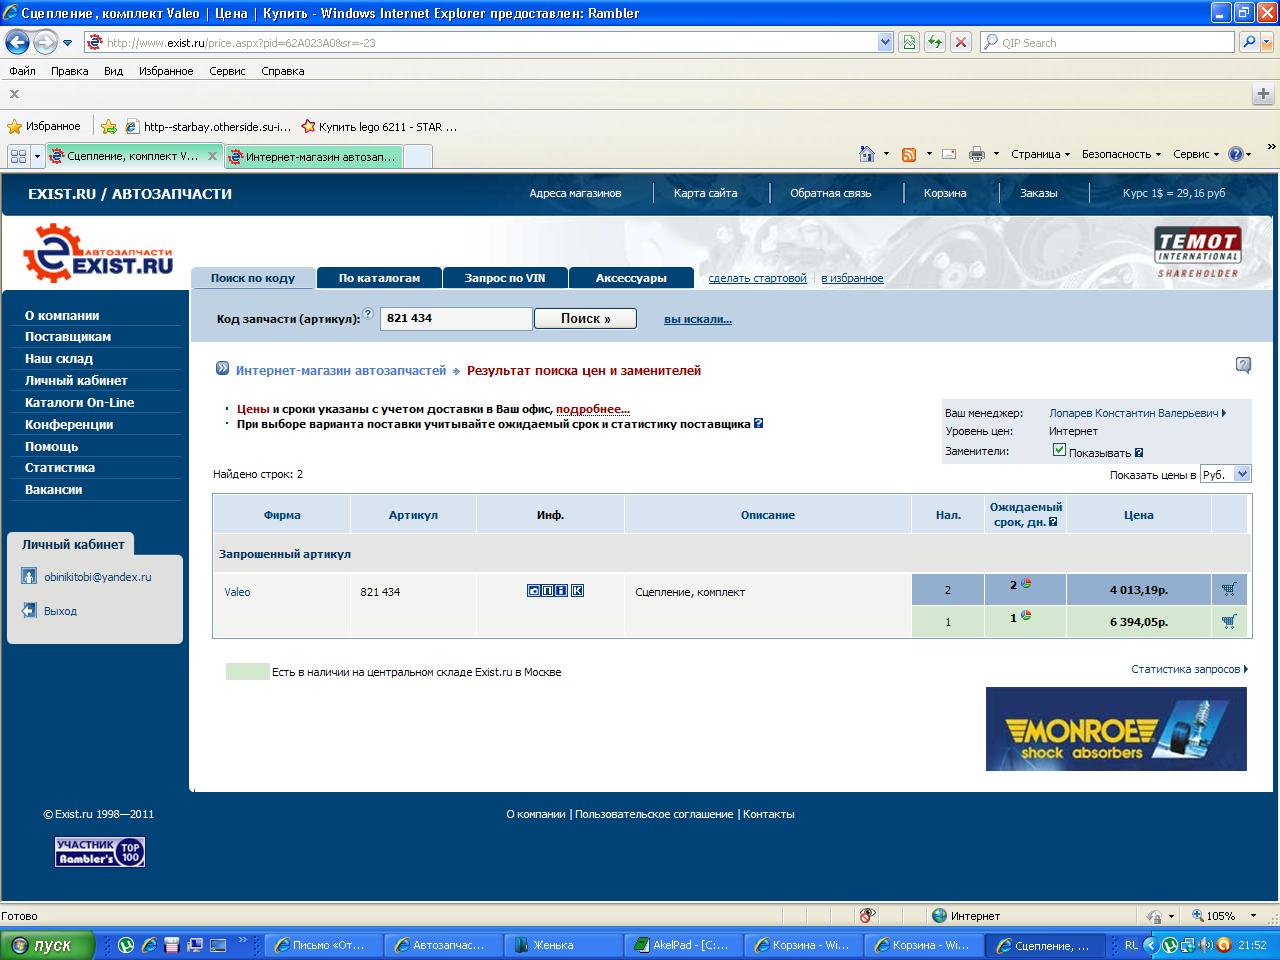This screenshot has height=960, width=1280.
Task: Toggle the Показывать заменители checkbox
Action: [1059, 450]
